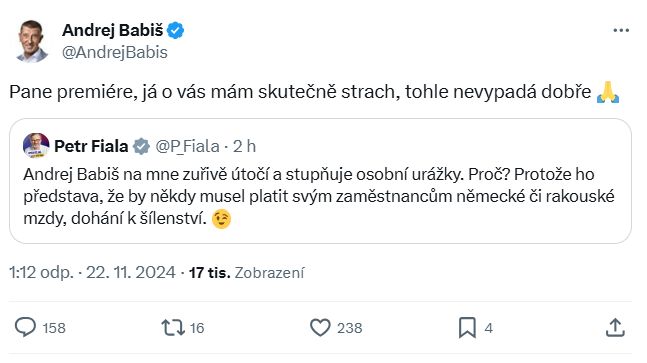The width and height of the screenshot is (647, 363).
Task: Open the quoted tweet text by Fiala
Action: coord(319,196)
